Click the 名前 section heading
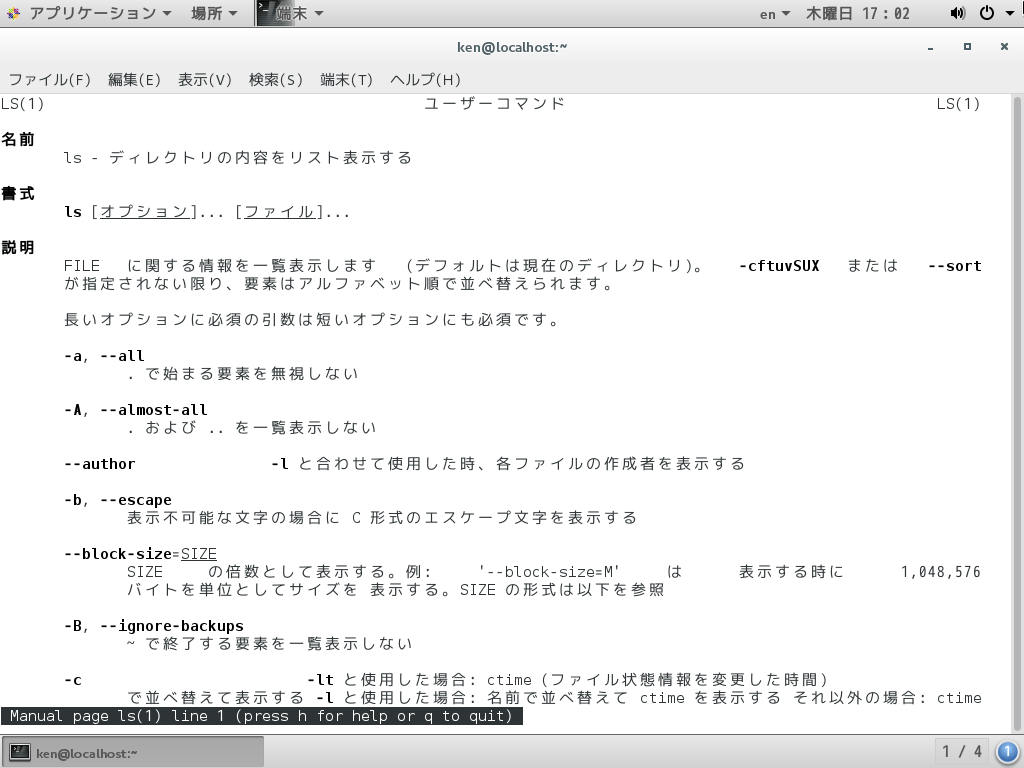The image size is (1024, 768). tap(18, 139)
